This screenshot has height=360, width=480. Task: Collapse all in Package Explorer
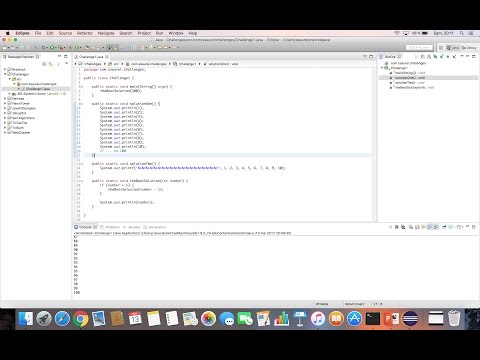(x=44, y=64)
